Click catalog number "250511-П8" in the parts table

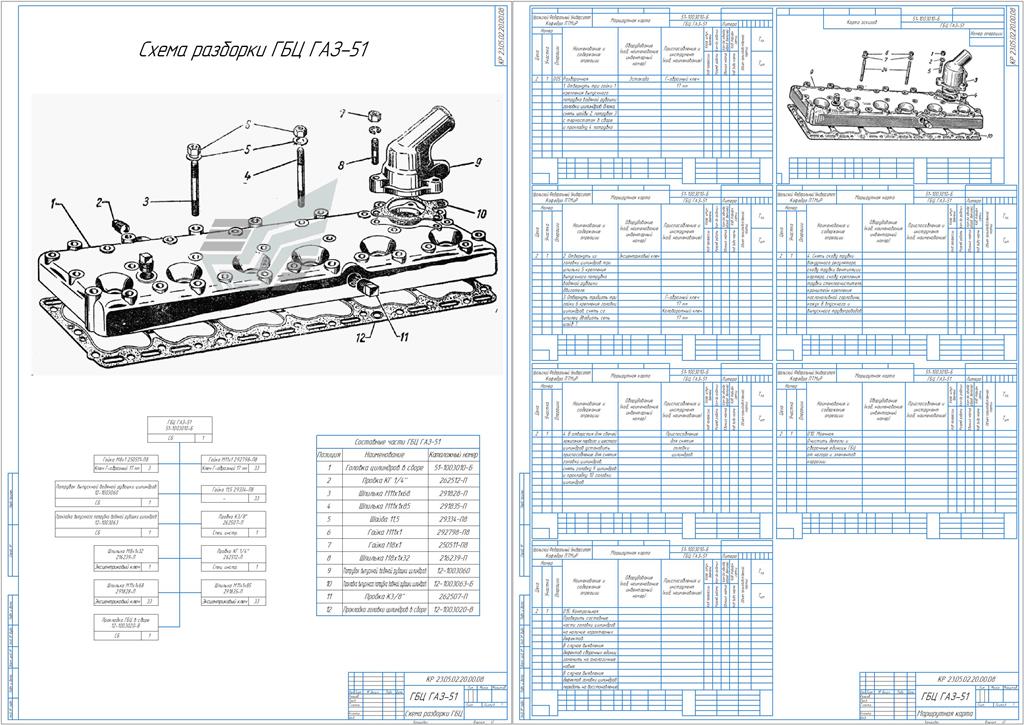(x=454, y=545)
